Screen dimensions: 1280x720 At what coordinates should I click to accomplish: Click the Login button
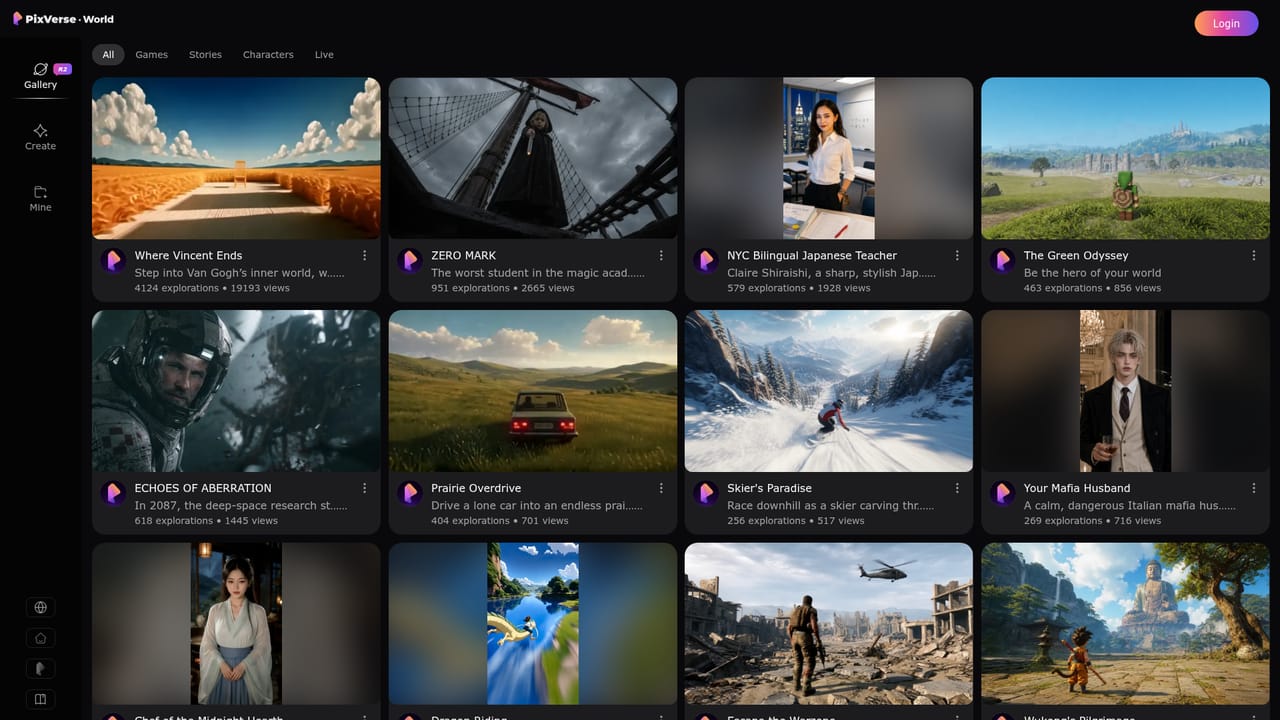click(x=1226, y=23)
